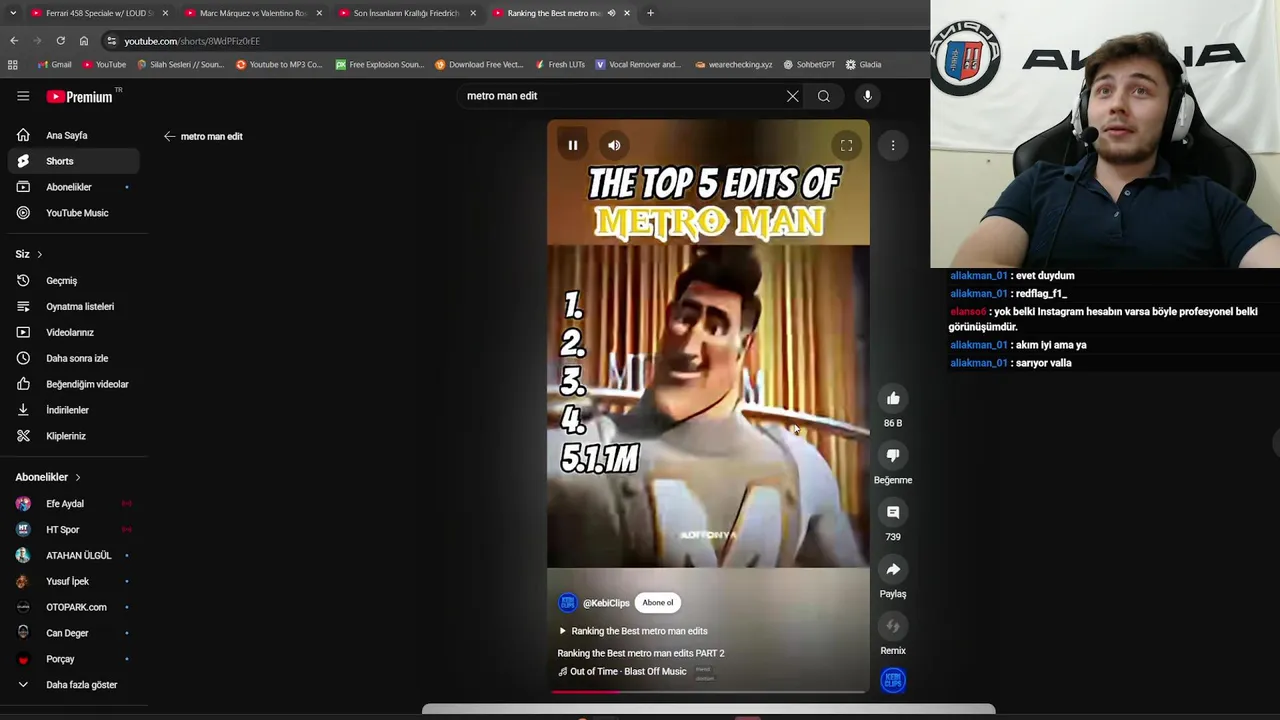Like the Short with thumbs up
Viewport: 1280px width, 720px height.
893,399
